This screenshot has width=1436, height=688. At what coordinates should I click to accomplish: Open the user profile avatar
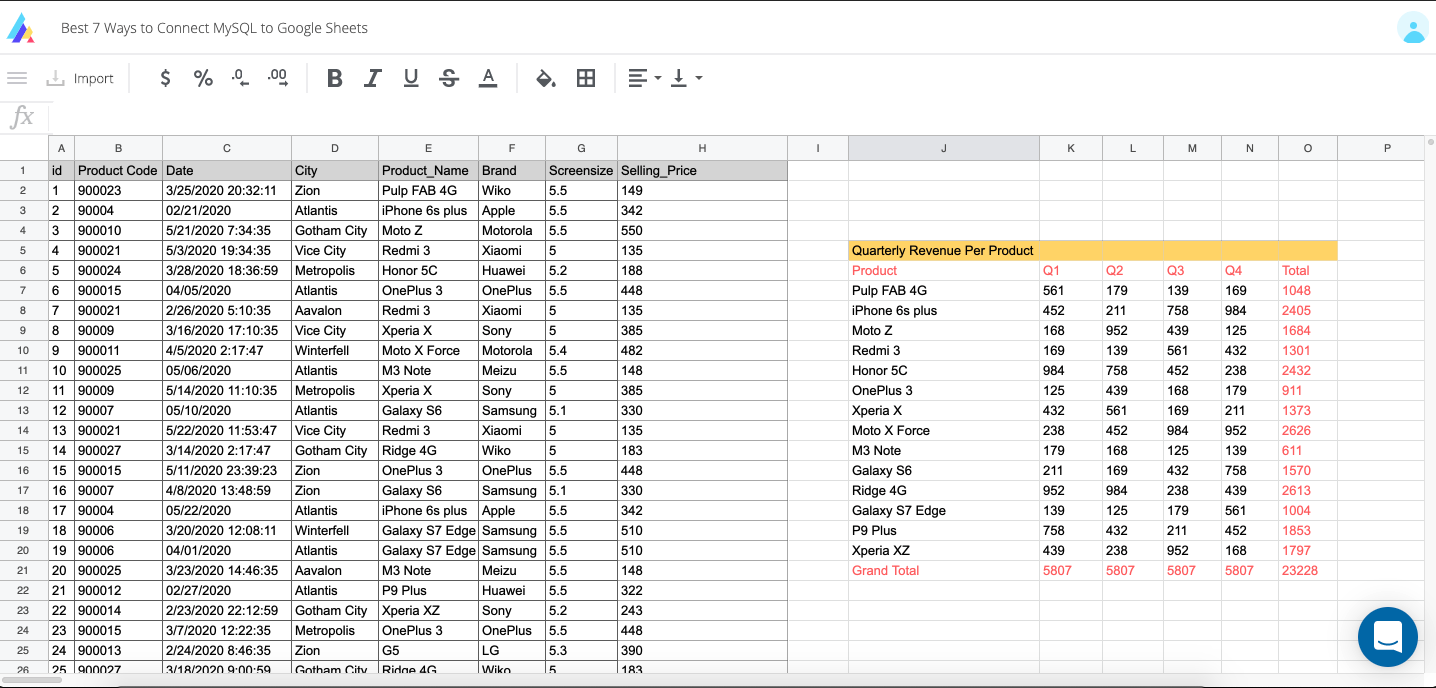click(1413, 28)
